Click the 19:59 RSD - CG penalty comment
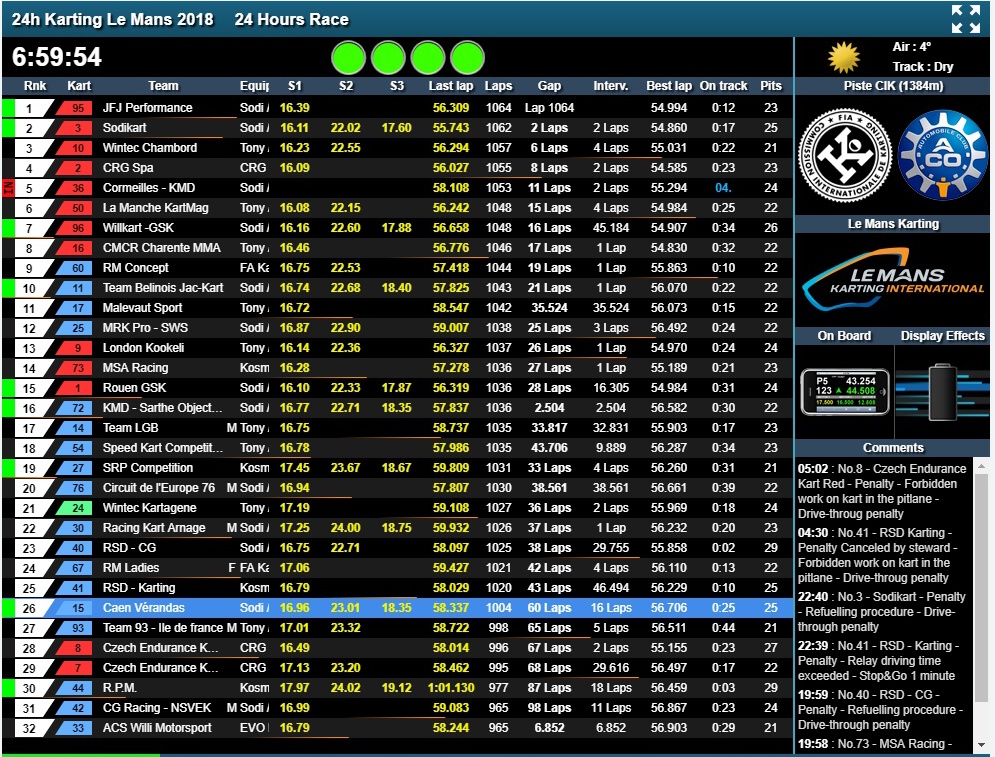The image size is (995, 757). point(882,709)
